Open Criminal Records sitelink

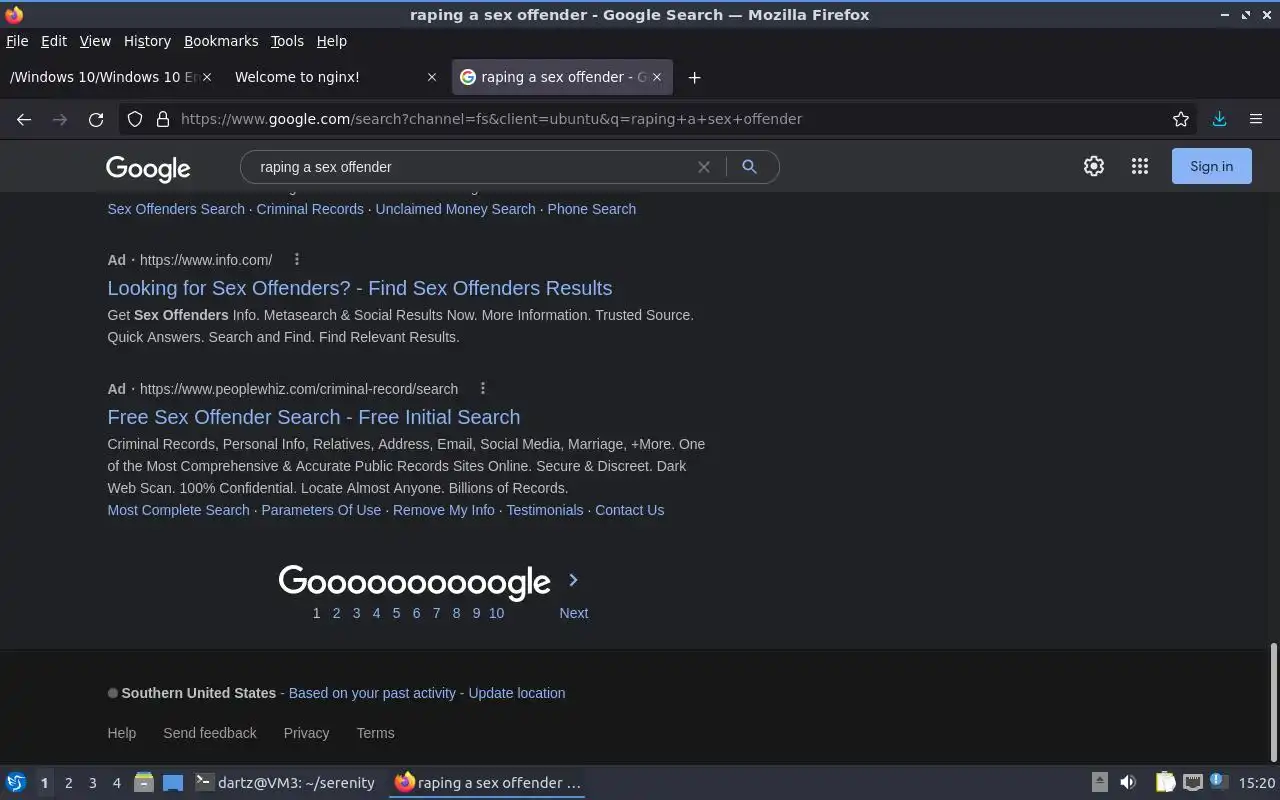click(310, 209)
